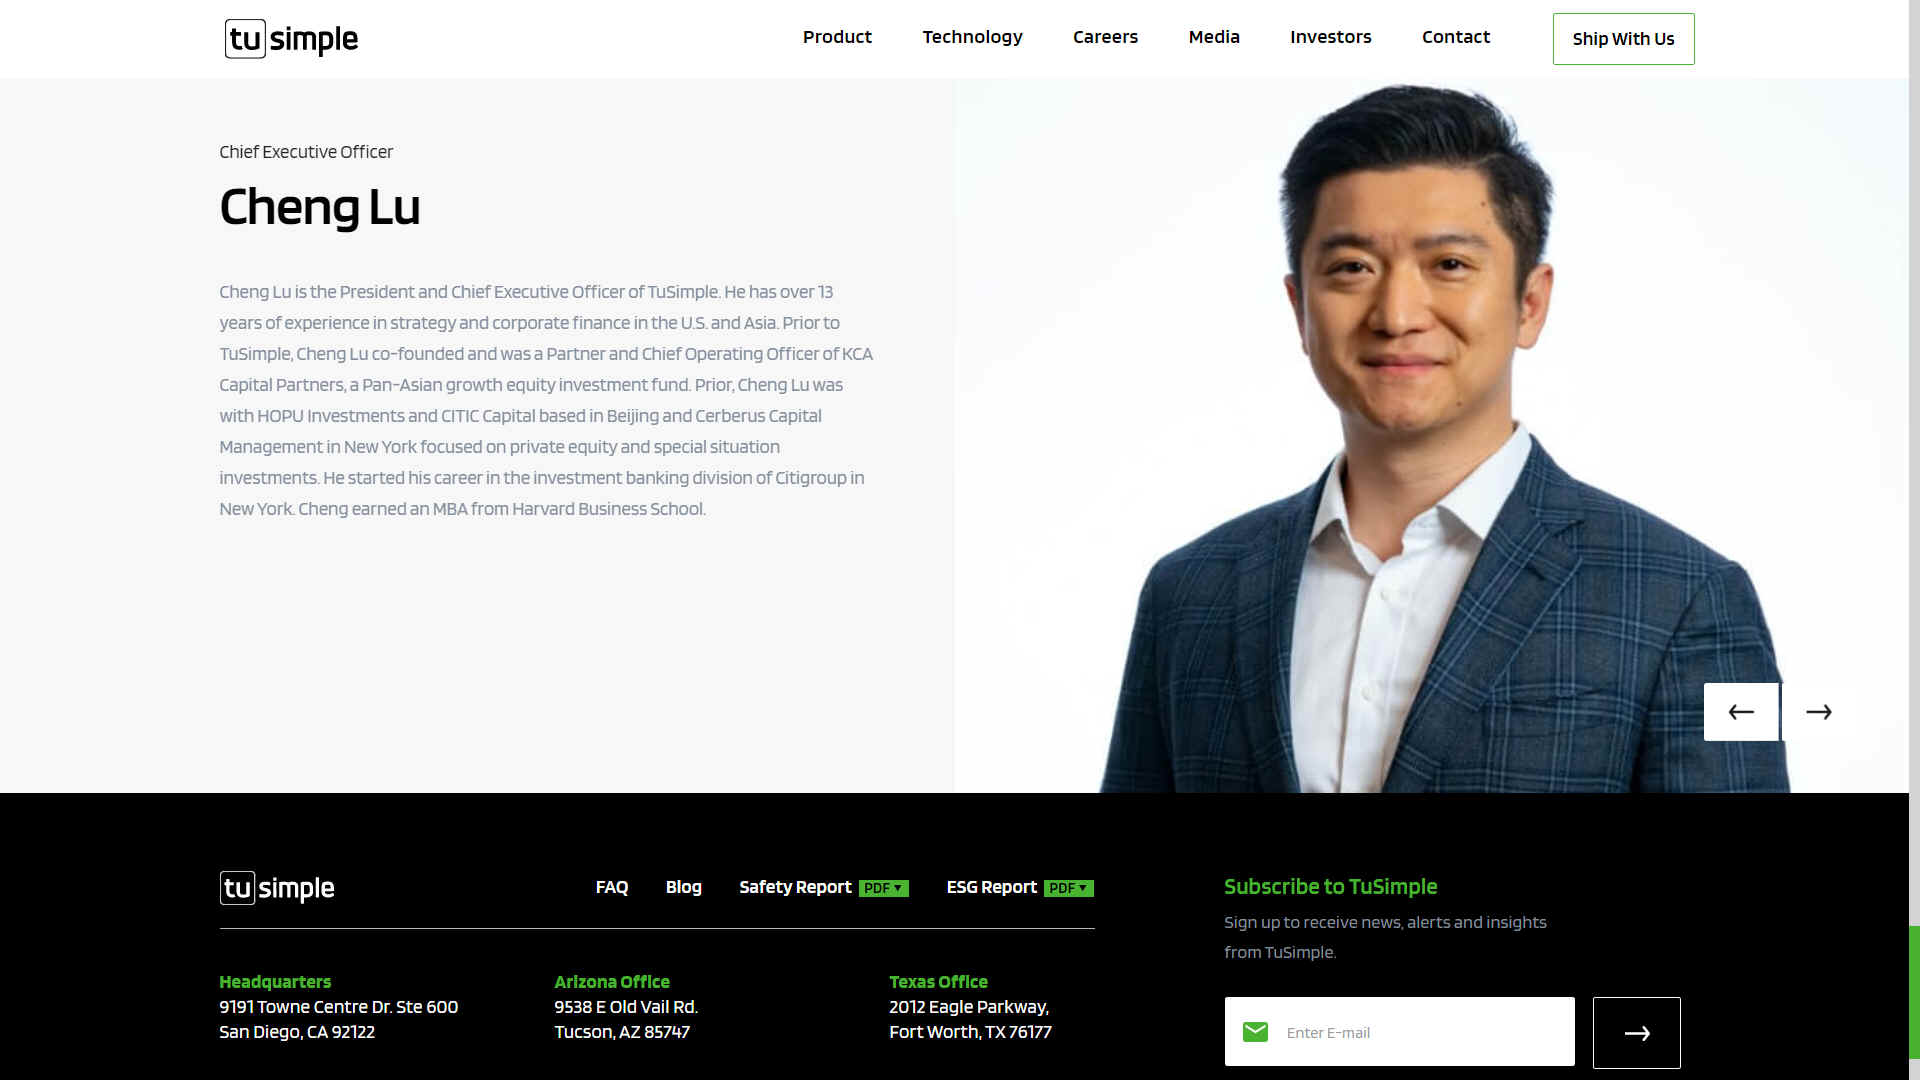1920x1080 pixels.
Task: Click the Chief Executive Officer label
Action: pos(306,152)
